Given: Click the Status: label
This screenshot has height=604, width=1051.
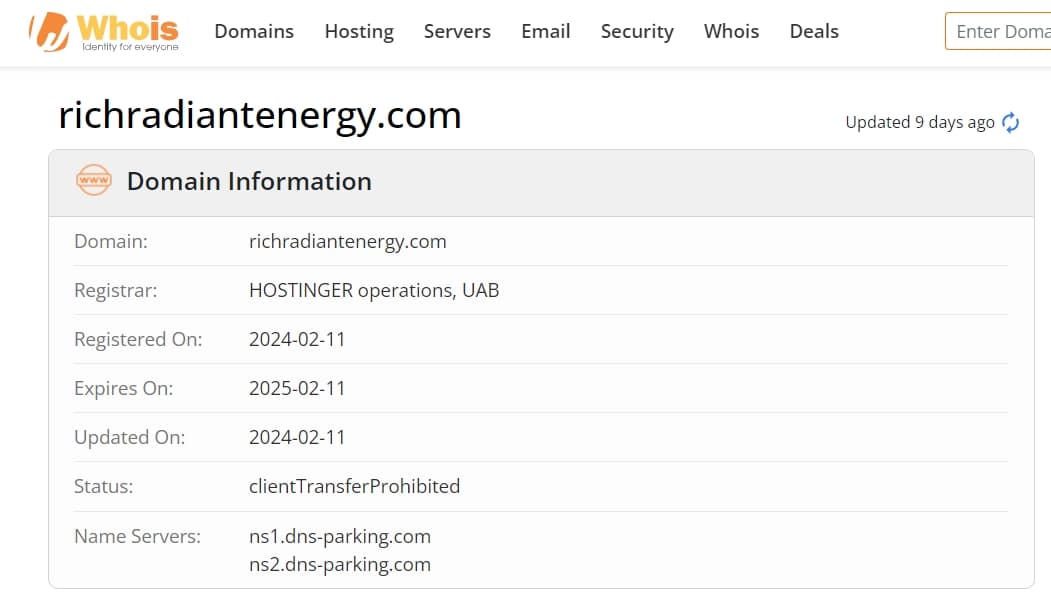Looking at the screenshot, I should pyautogui.click(x=103, y=486).
